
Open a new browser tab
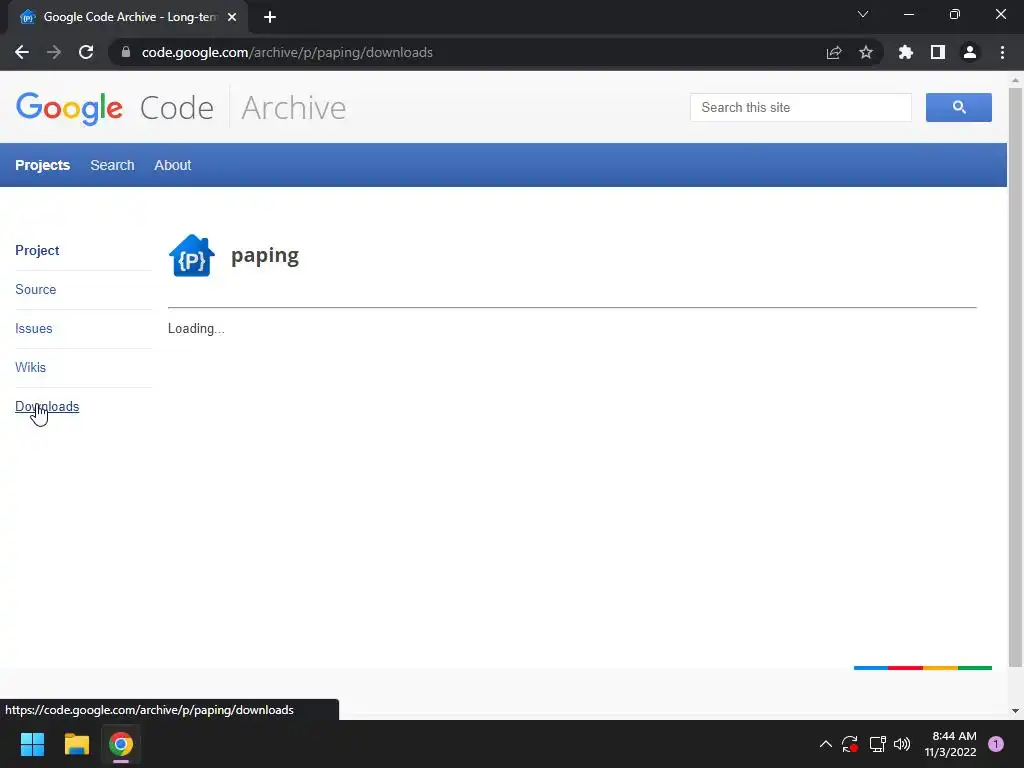click(x=270, y=17)
